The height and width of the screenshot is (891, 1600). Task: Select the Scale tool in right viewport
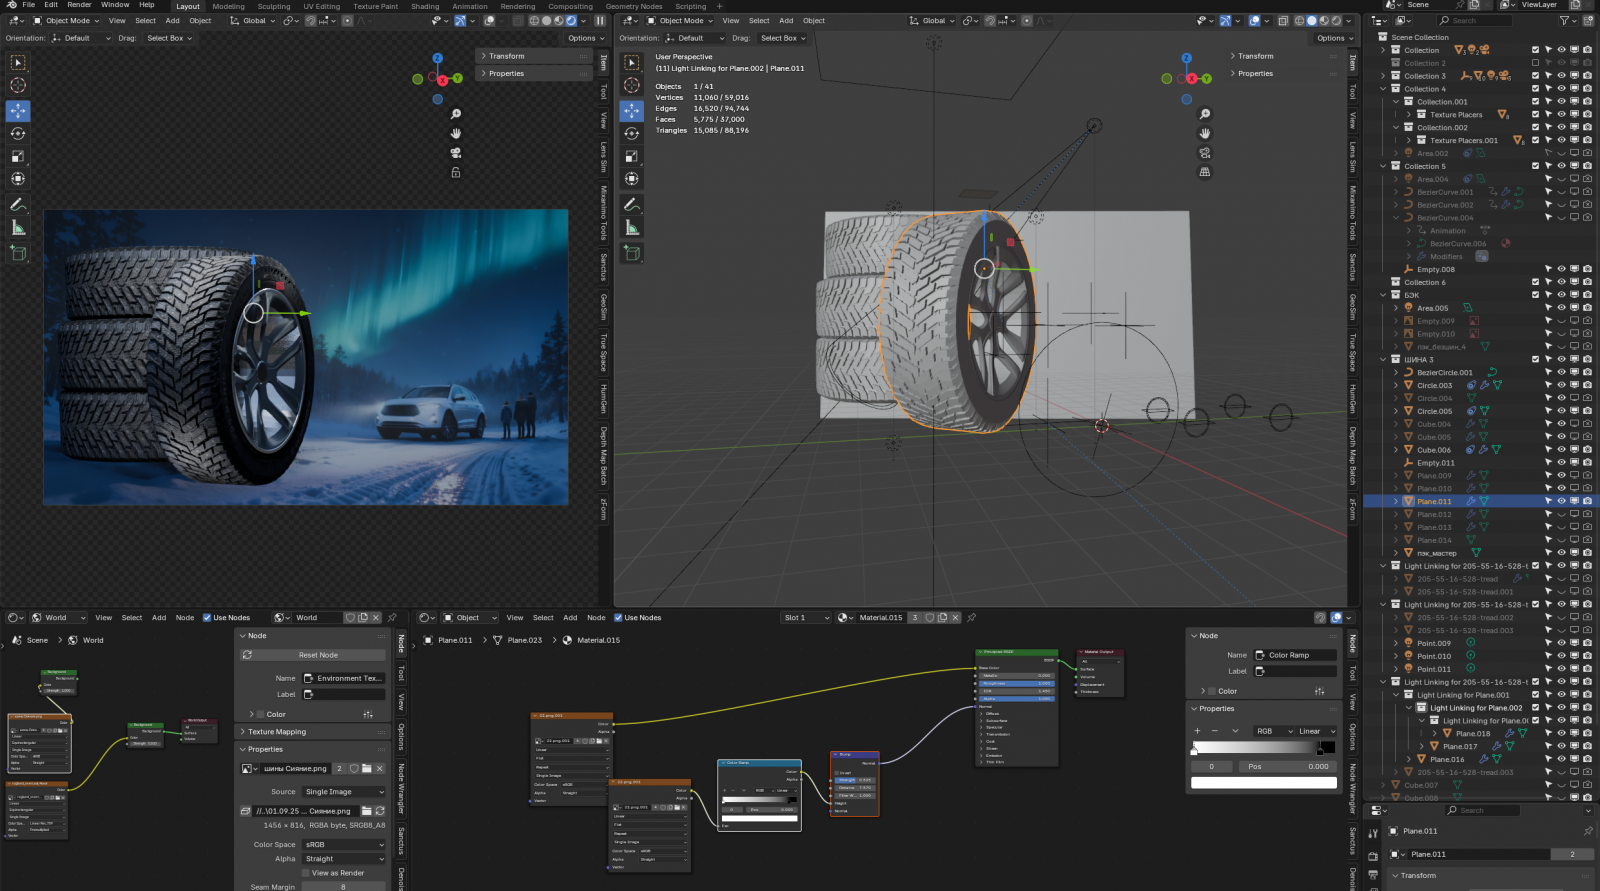(x=632, y=156)
